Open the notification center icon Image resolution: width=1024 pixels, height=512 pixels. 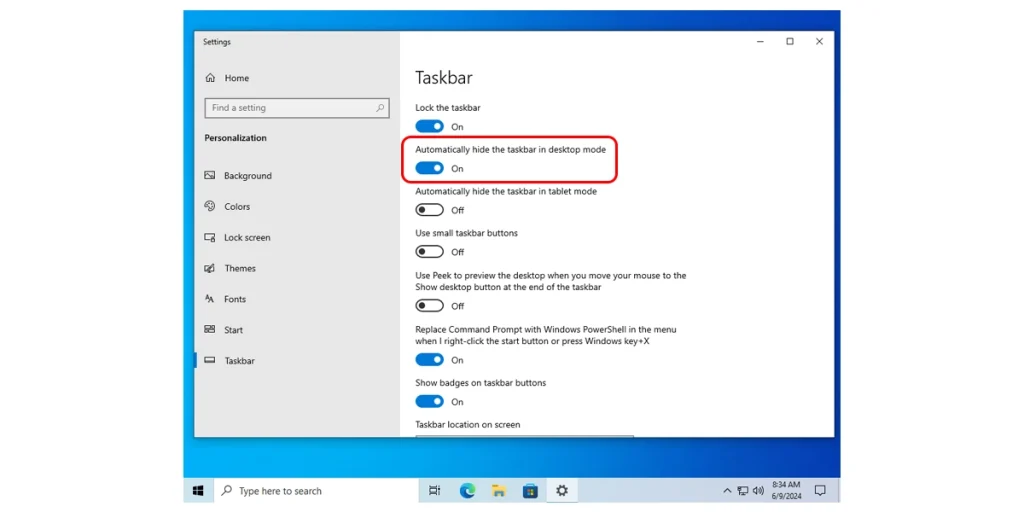(x=820, y=490)
